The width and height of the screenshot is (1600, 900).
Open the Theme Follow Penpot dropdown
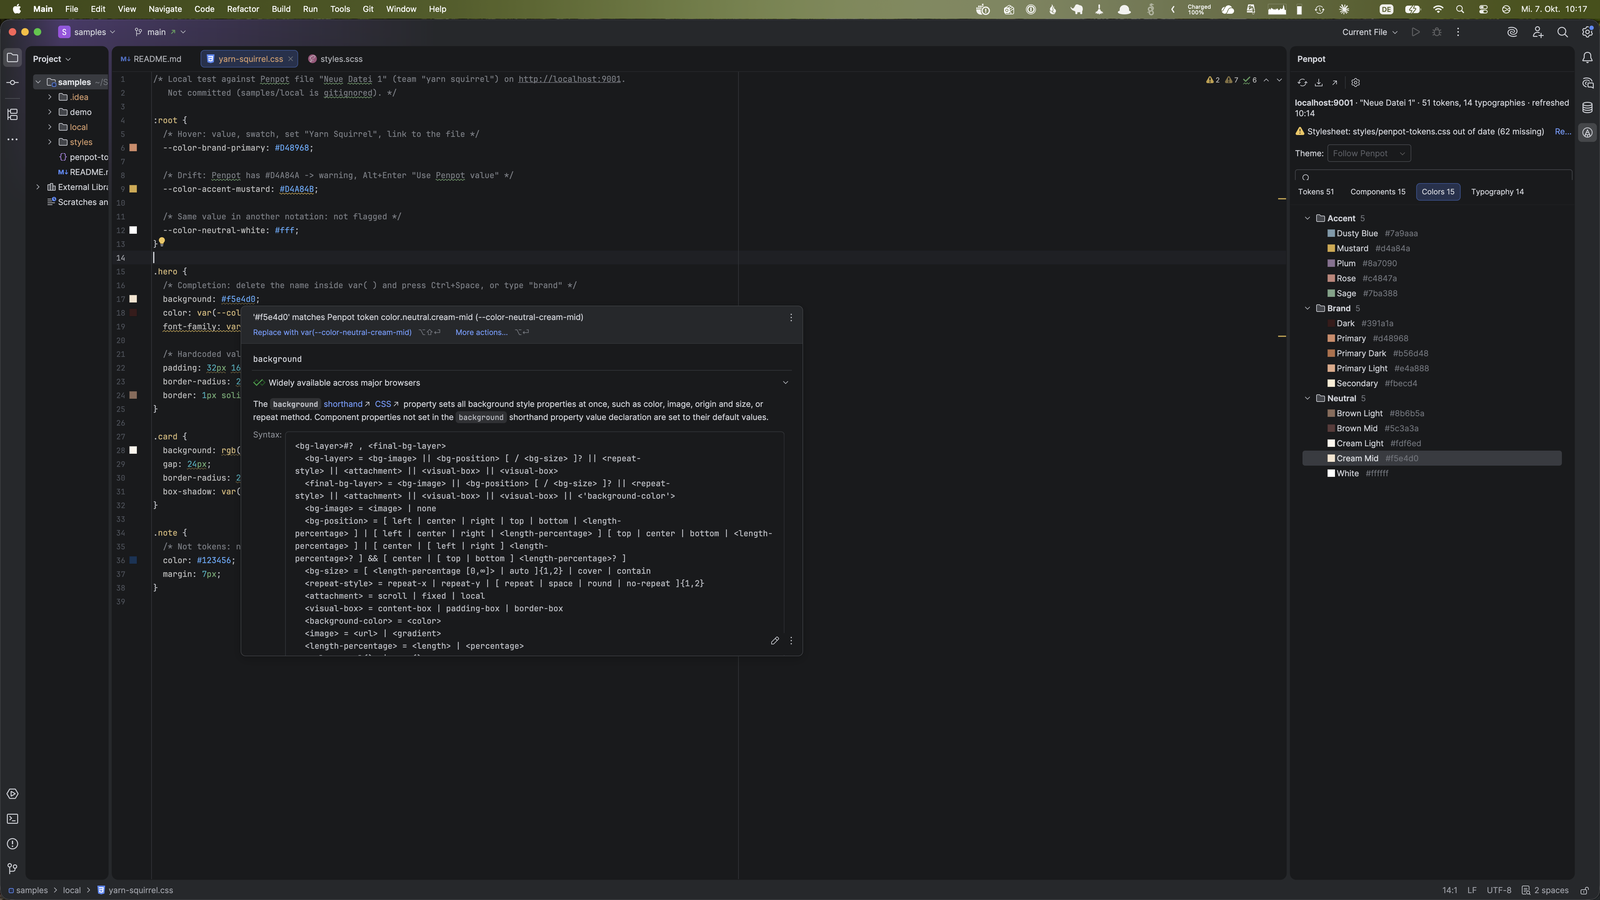pyautogui.click(x=1369, y=153)
